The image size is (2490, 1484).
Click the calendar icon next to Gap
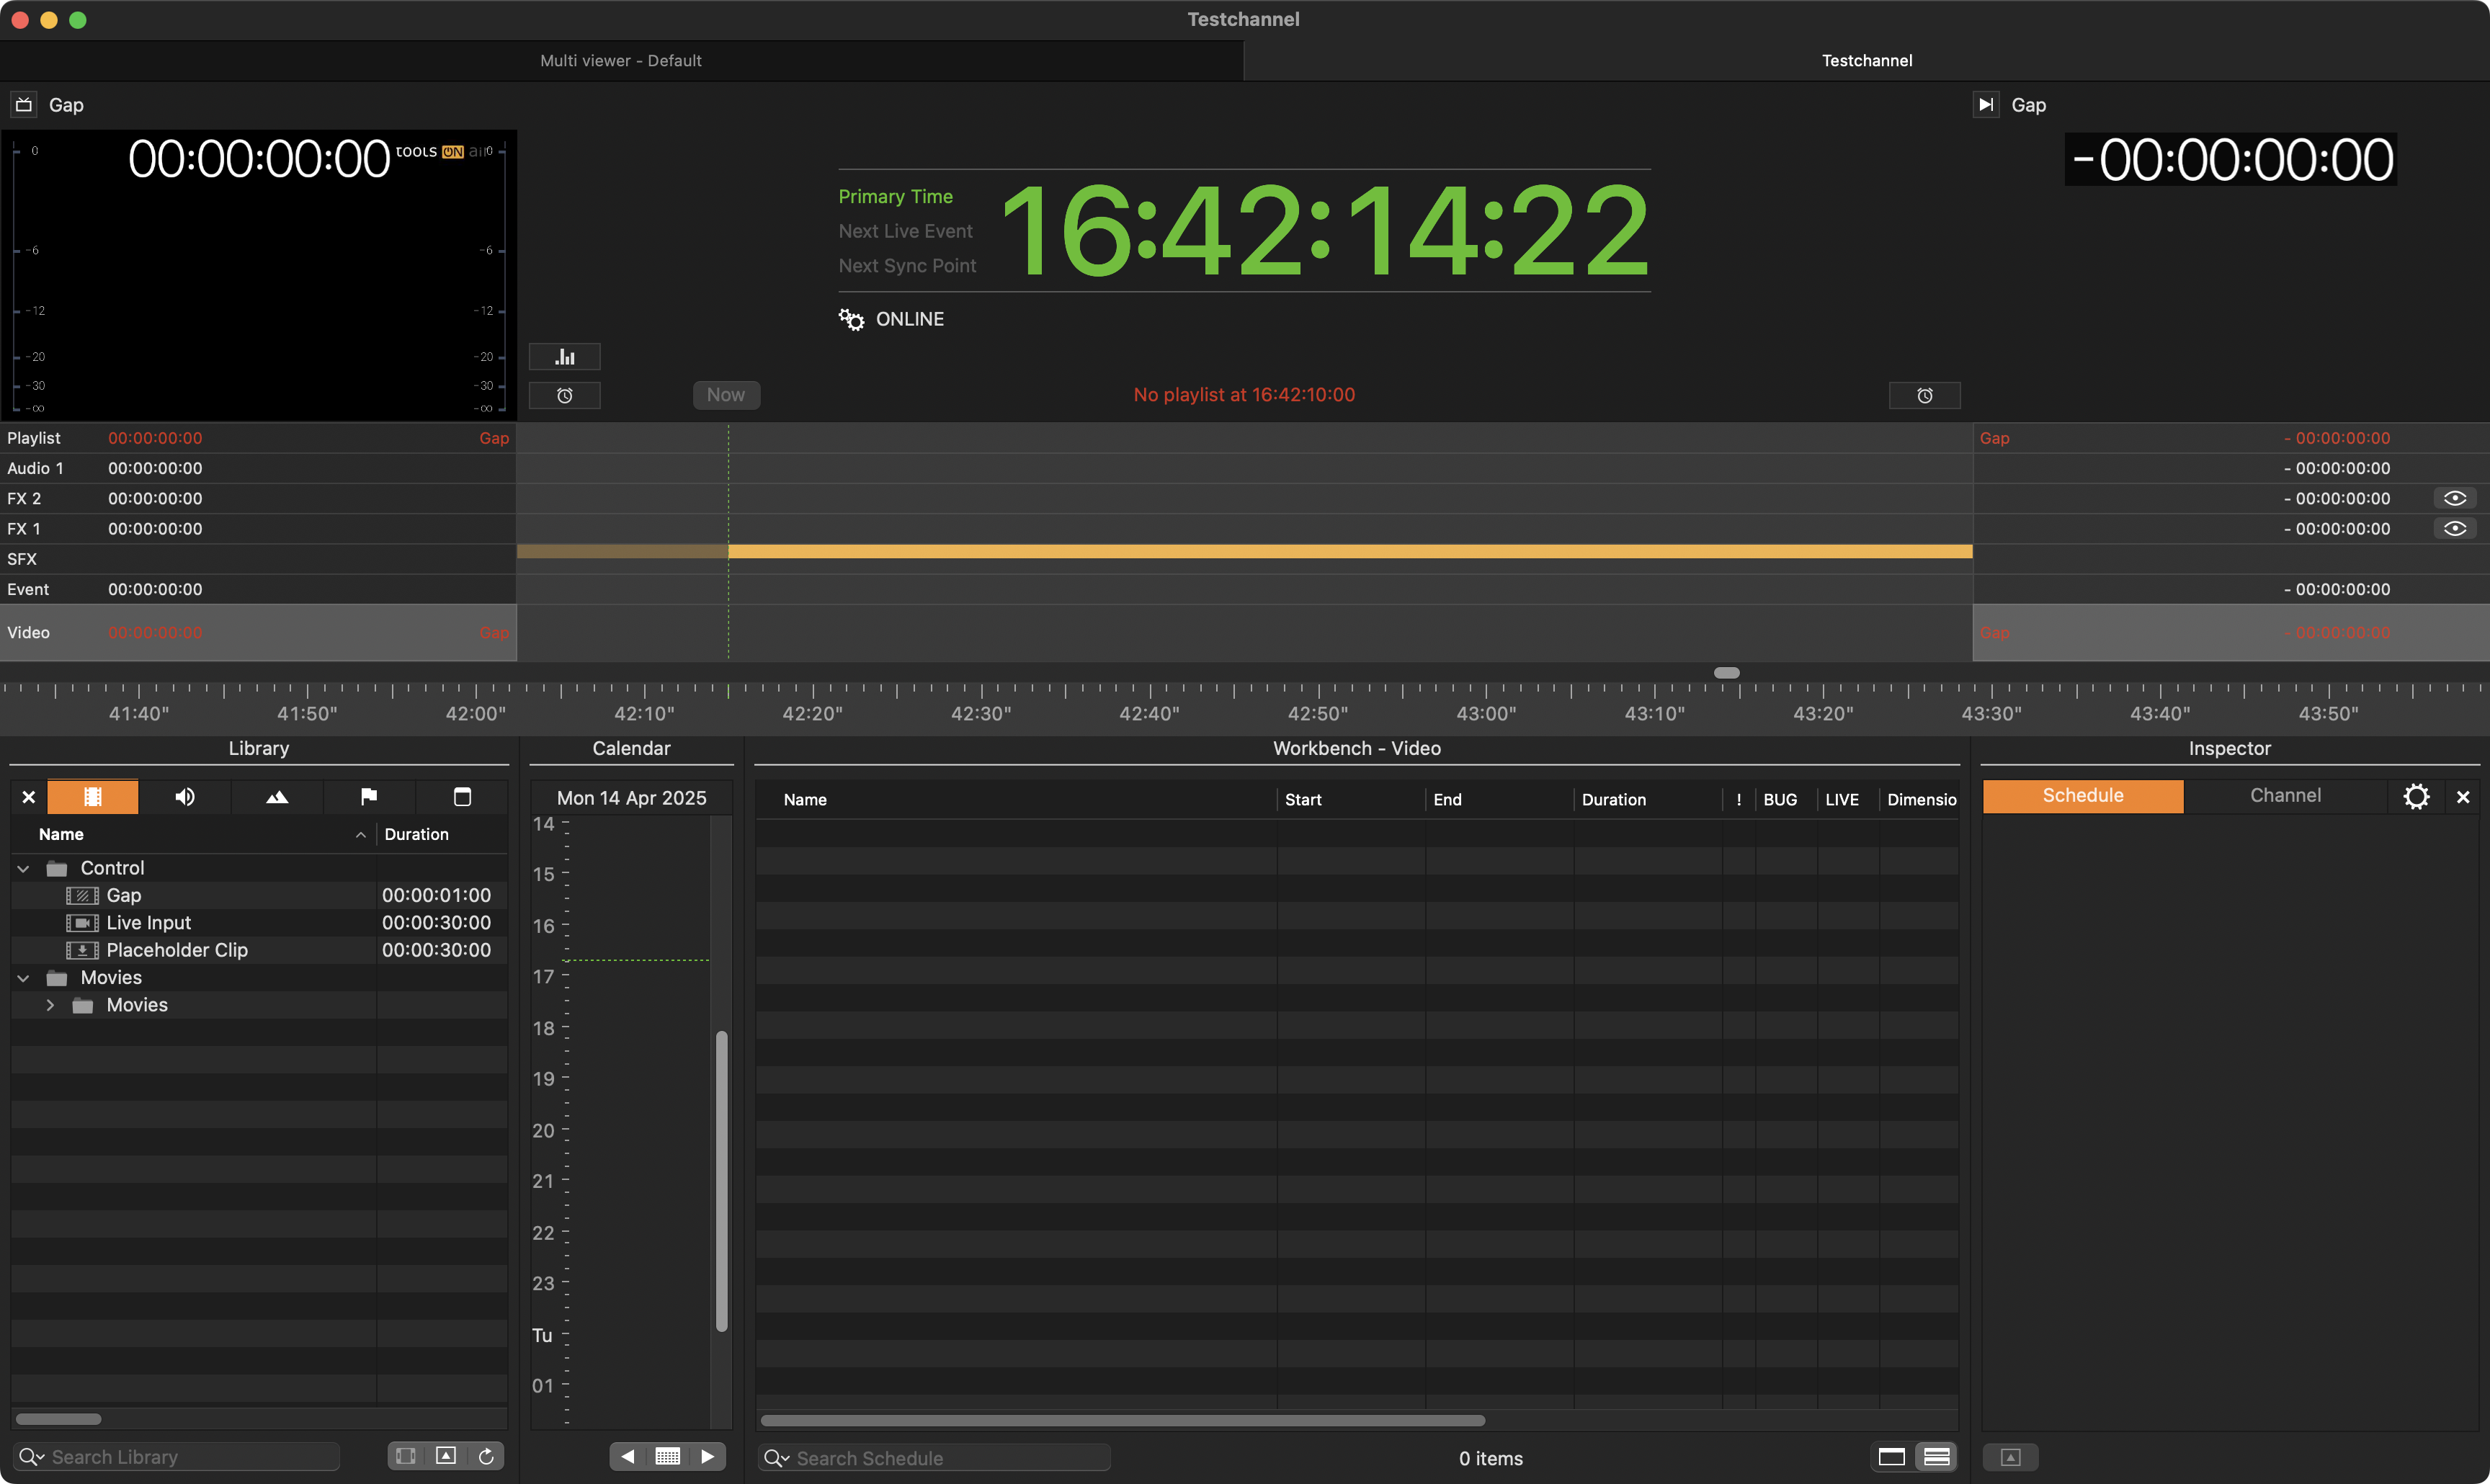tap(24, 104)
